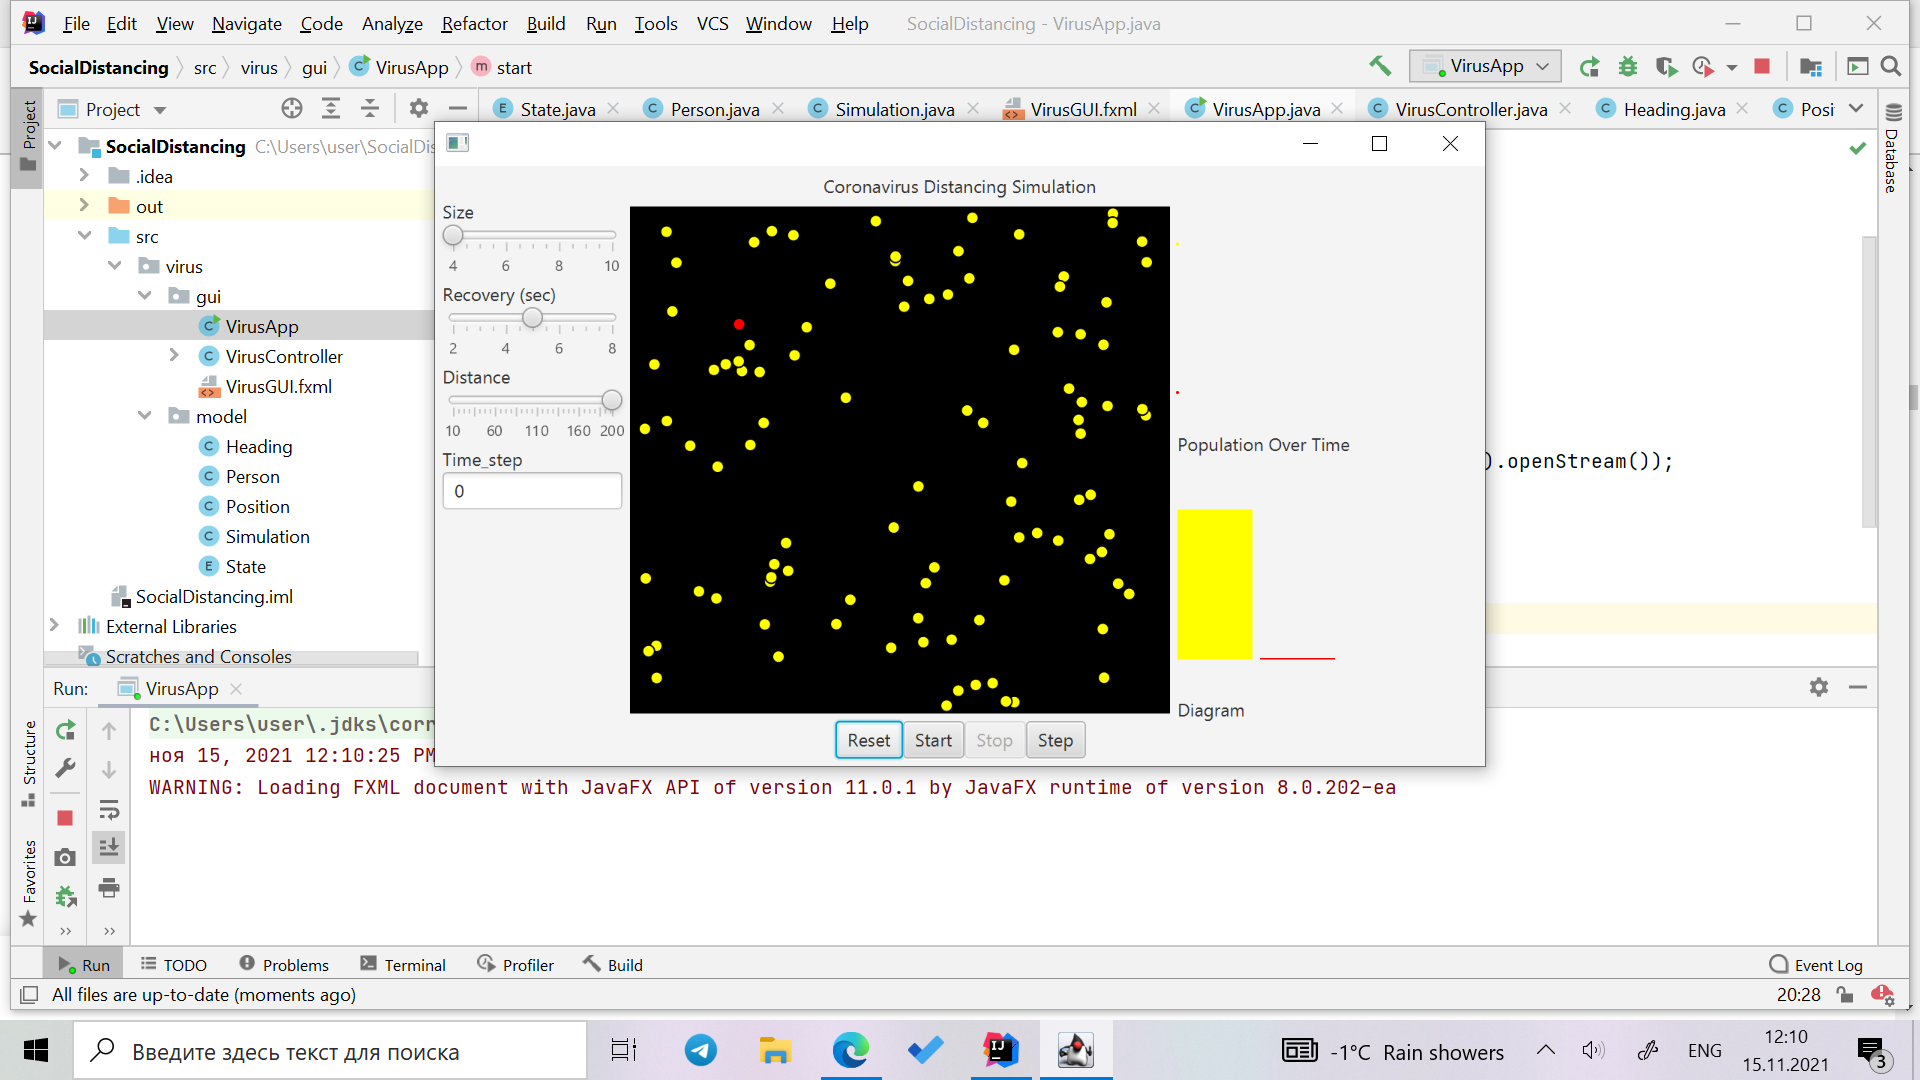The width and height of the screenshot is (1920, 1080).
Task: Click Step in simulation window
Action: pyautogui.click(x=1055, y=741)
